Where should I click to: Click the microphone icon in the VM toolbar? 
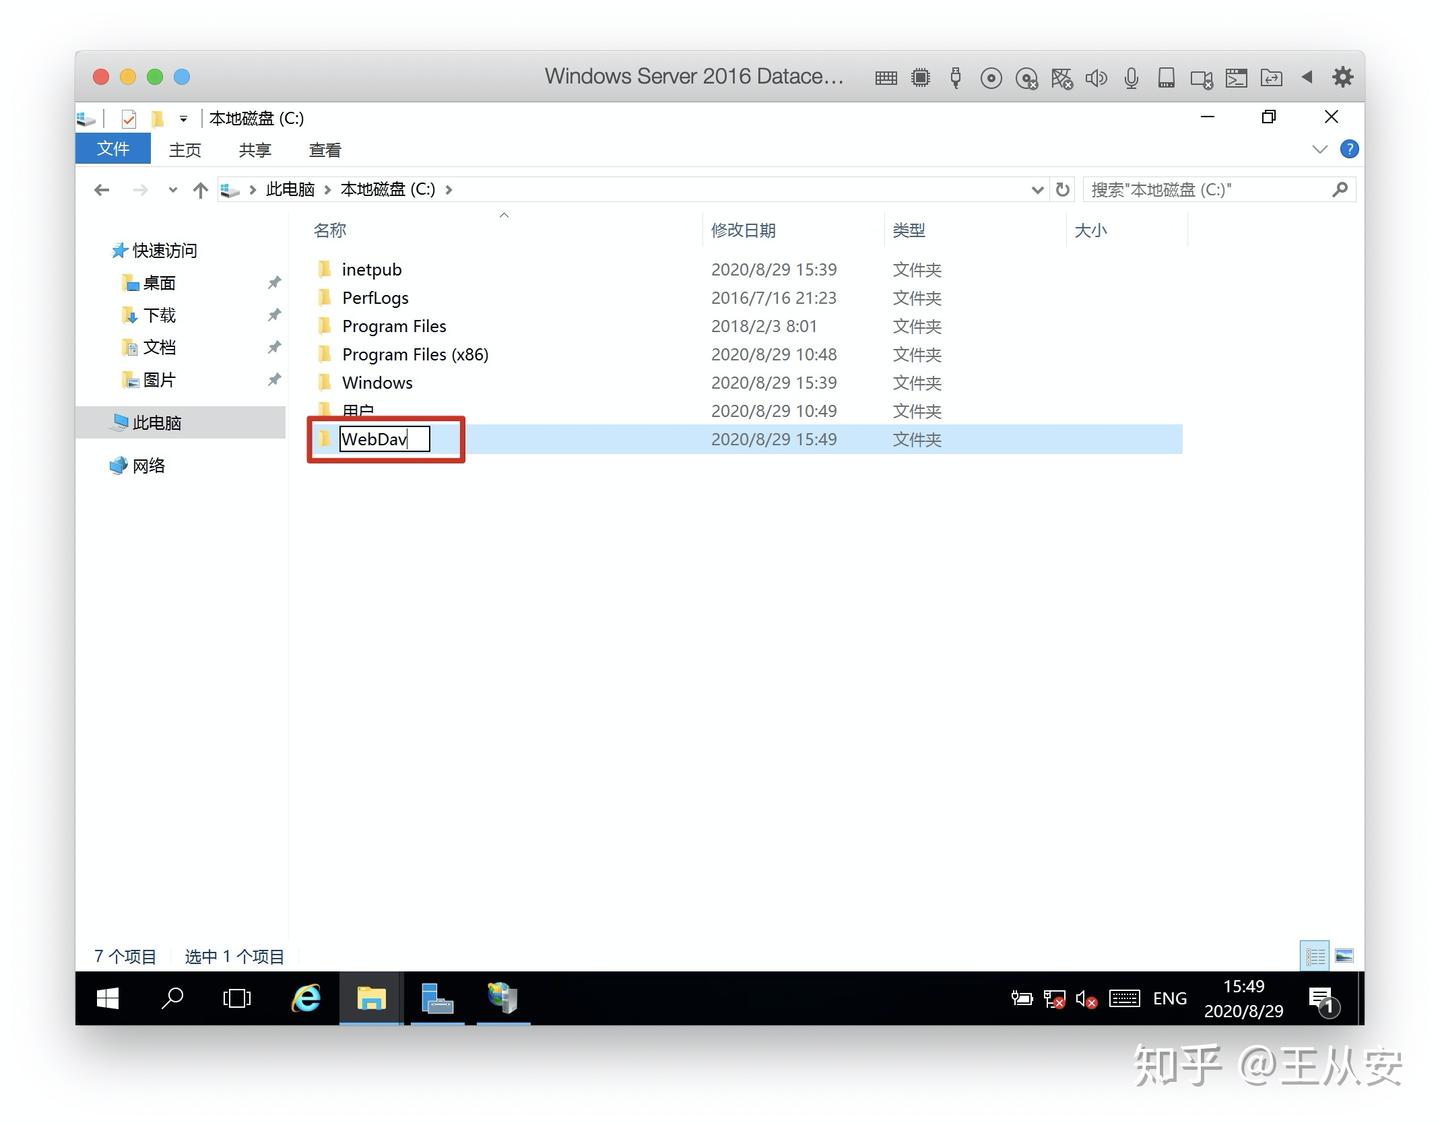pyautogui.click(x=1131, y=77)
